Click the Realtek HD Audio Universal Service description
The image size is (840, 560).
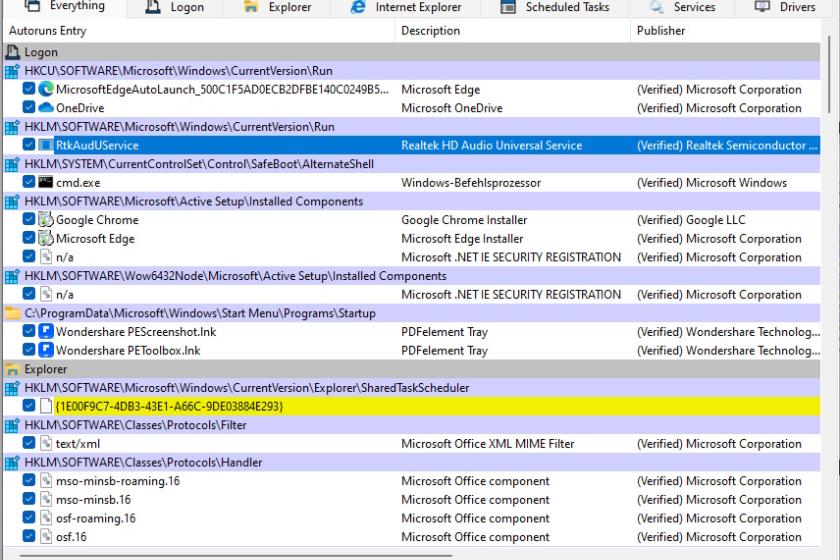491,145
